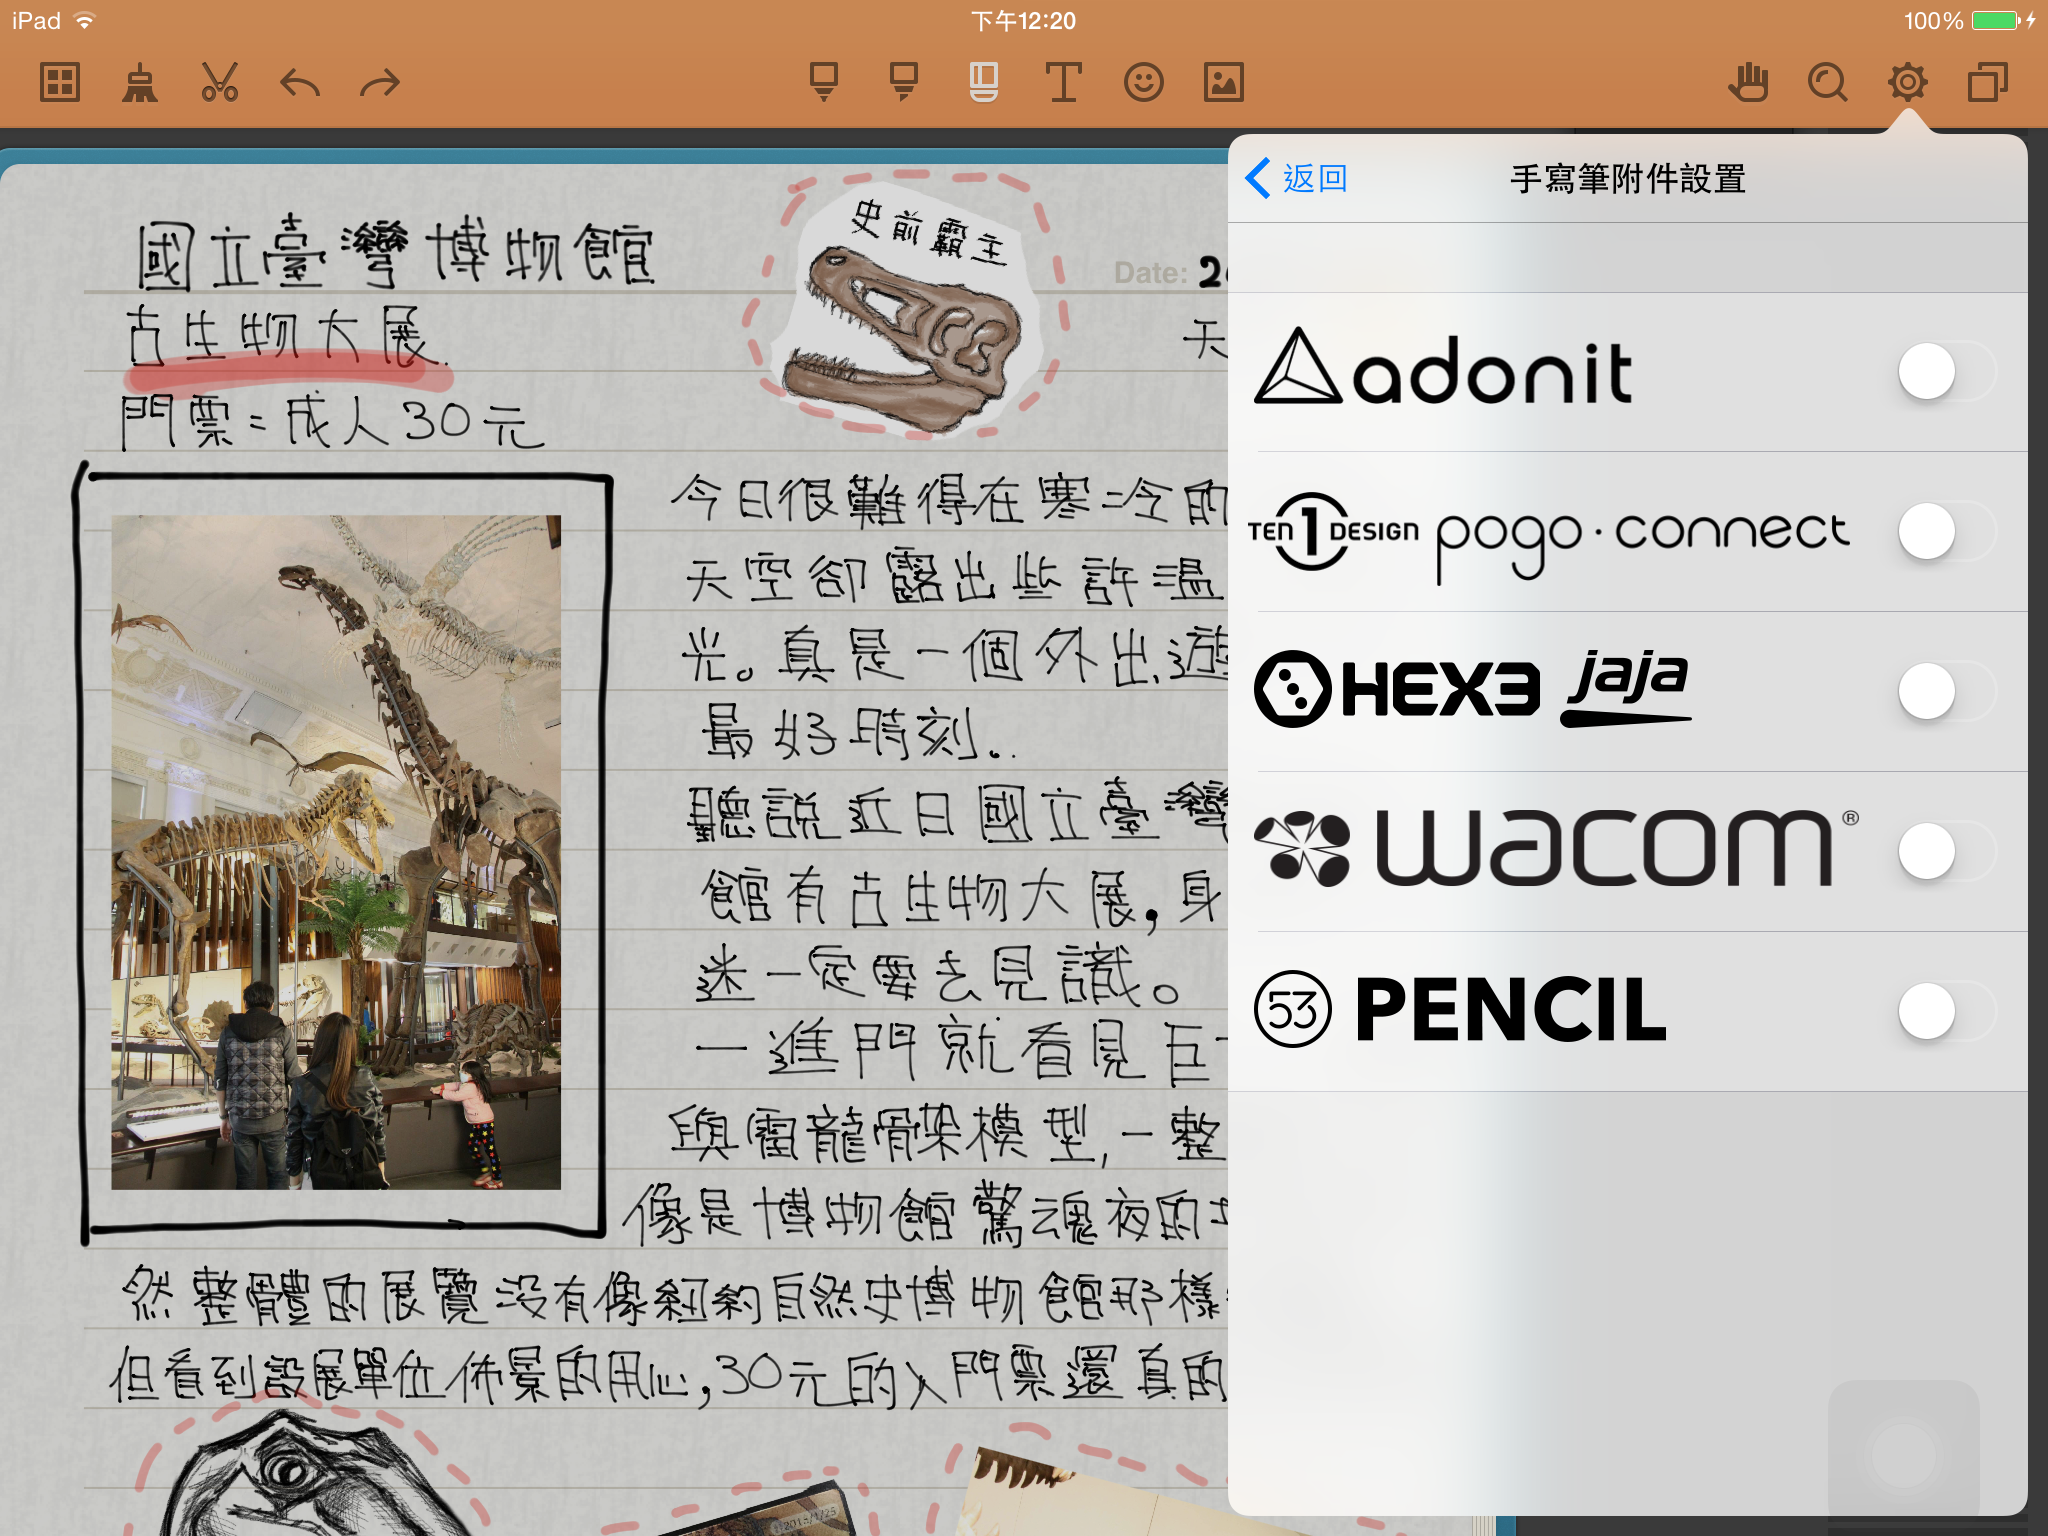This screenshot has width=2048, height=1536.
Task: Enable the palm rest hand tool
Action: (x=1748, y=82)
